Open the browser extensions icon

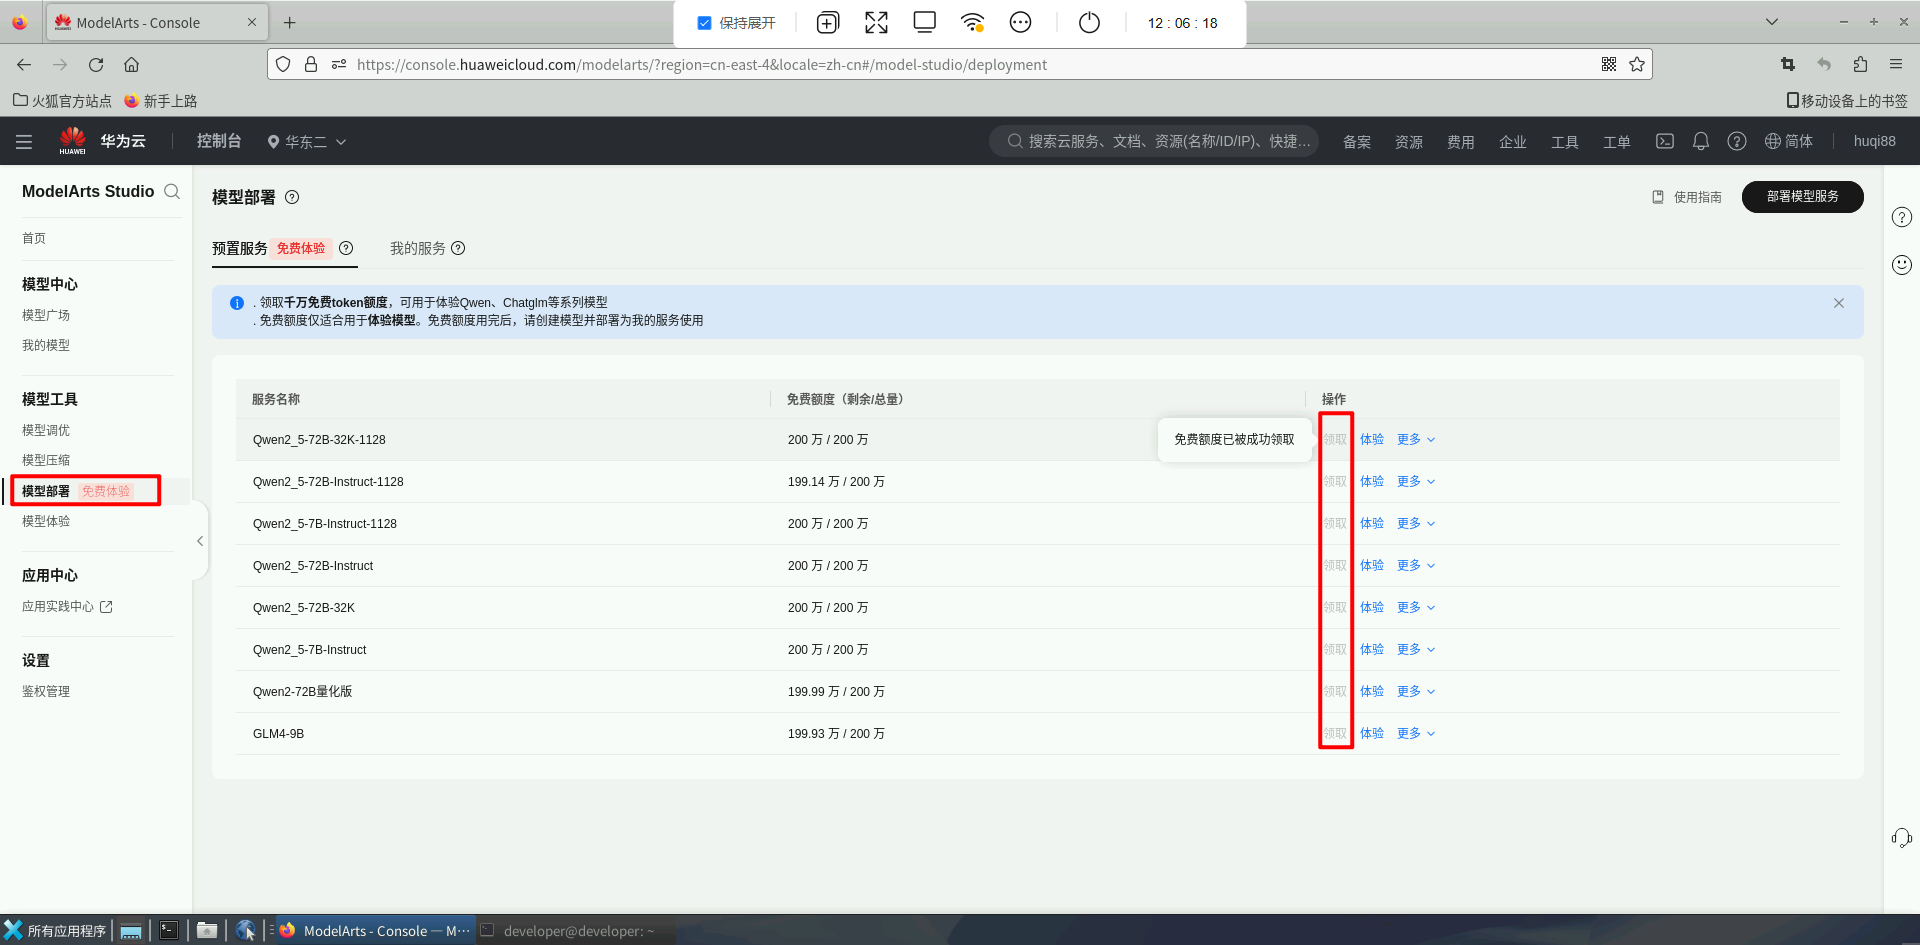coord(1860,64)
